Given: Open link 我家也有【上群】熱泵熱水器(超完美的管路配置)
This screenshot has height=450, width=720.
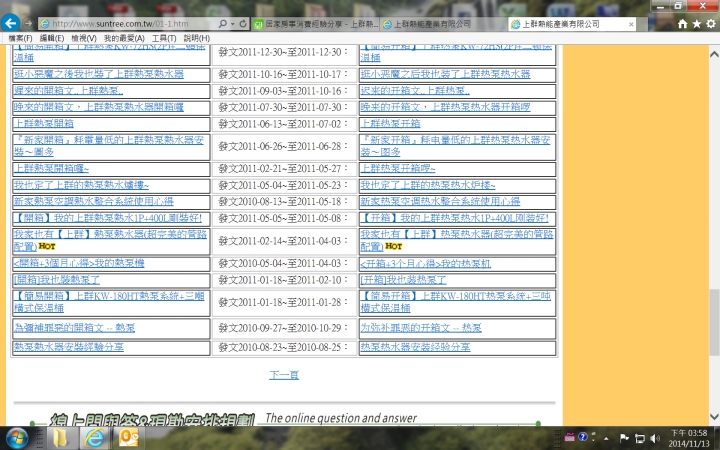Looking at the screenshot, I should [x=110, y=240].
